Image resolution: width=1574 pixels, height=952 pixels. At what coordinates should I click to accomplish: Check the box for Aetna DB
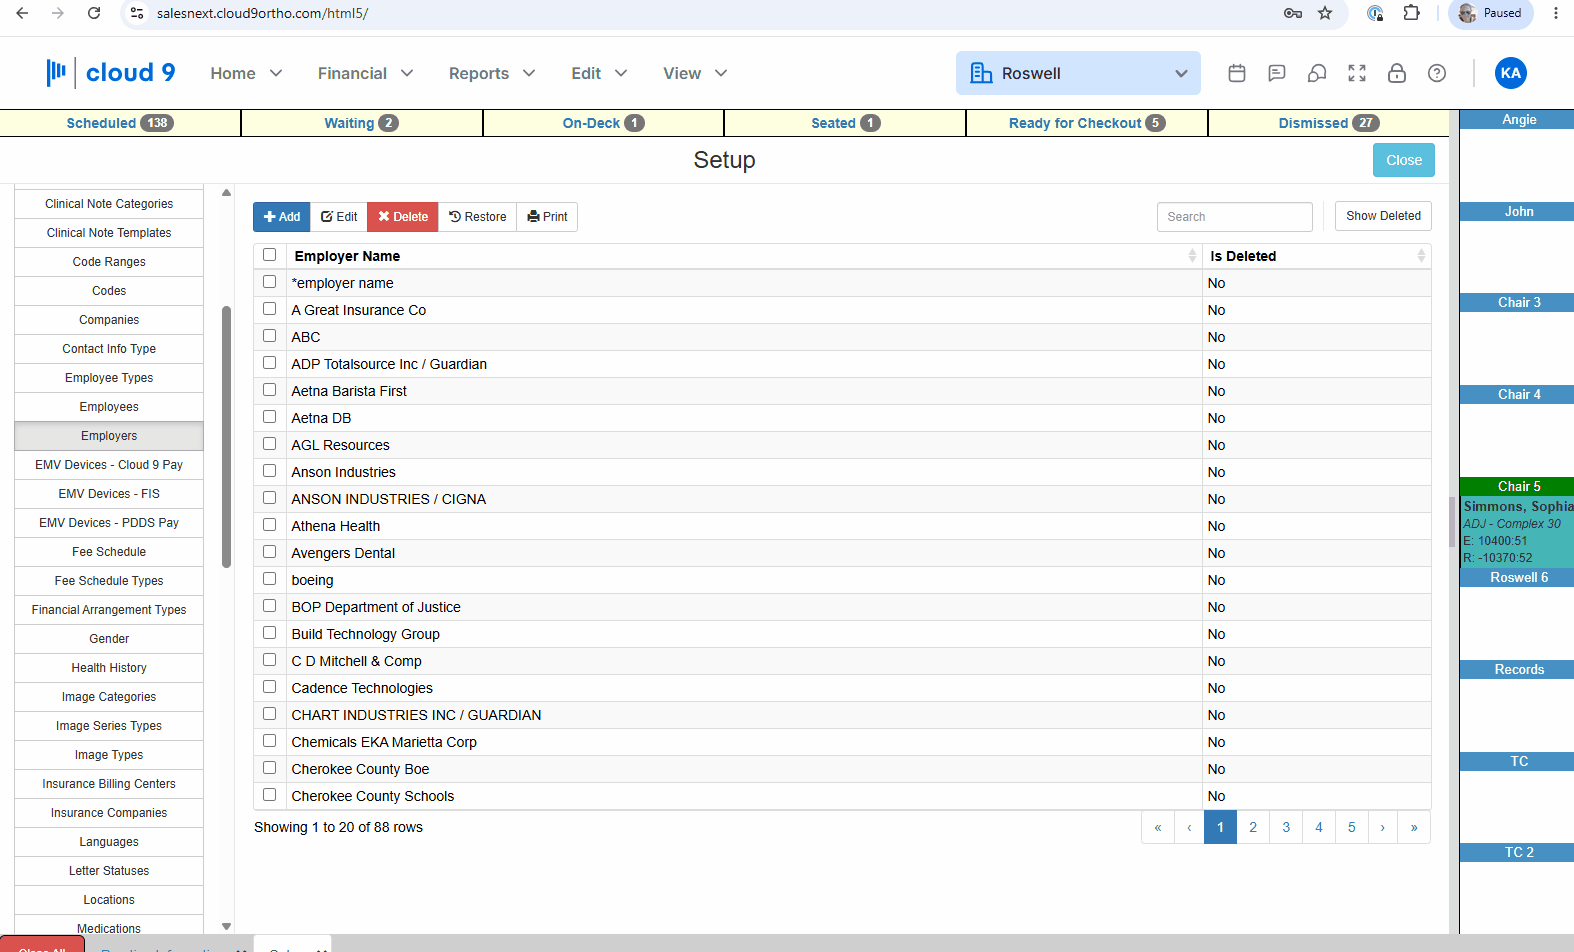[x=269, y=417]
